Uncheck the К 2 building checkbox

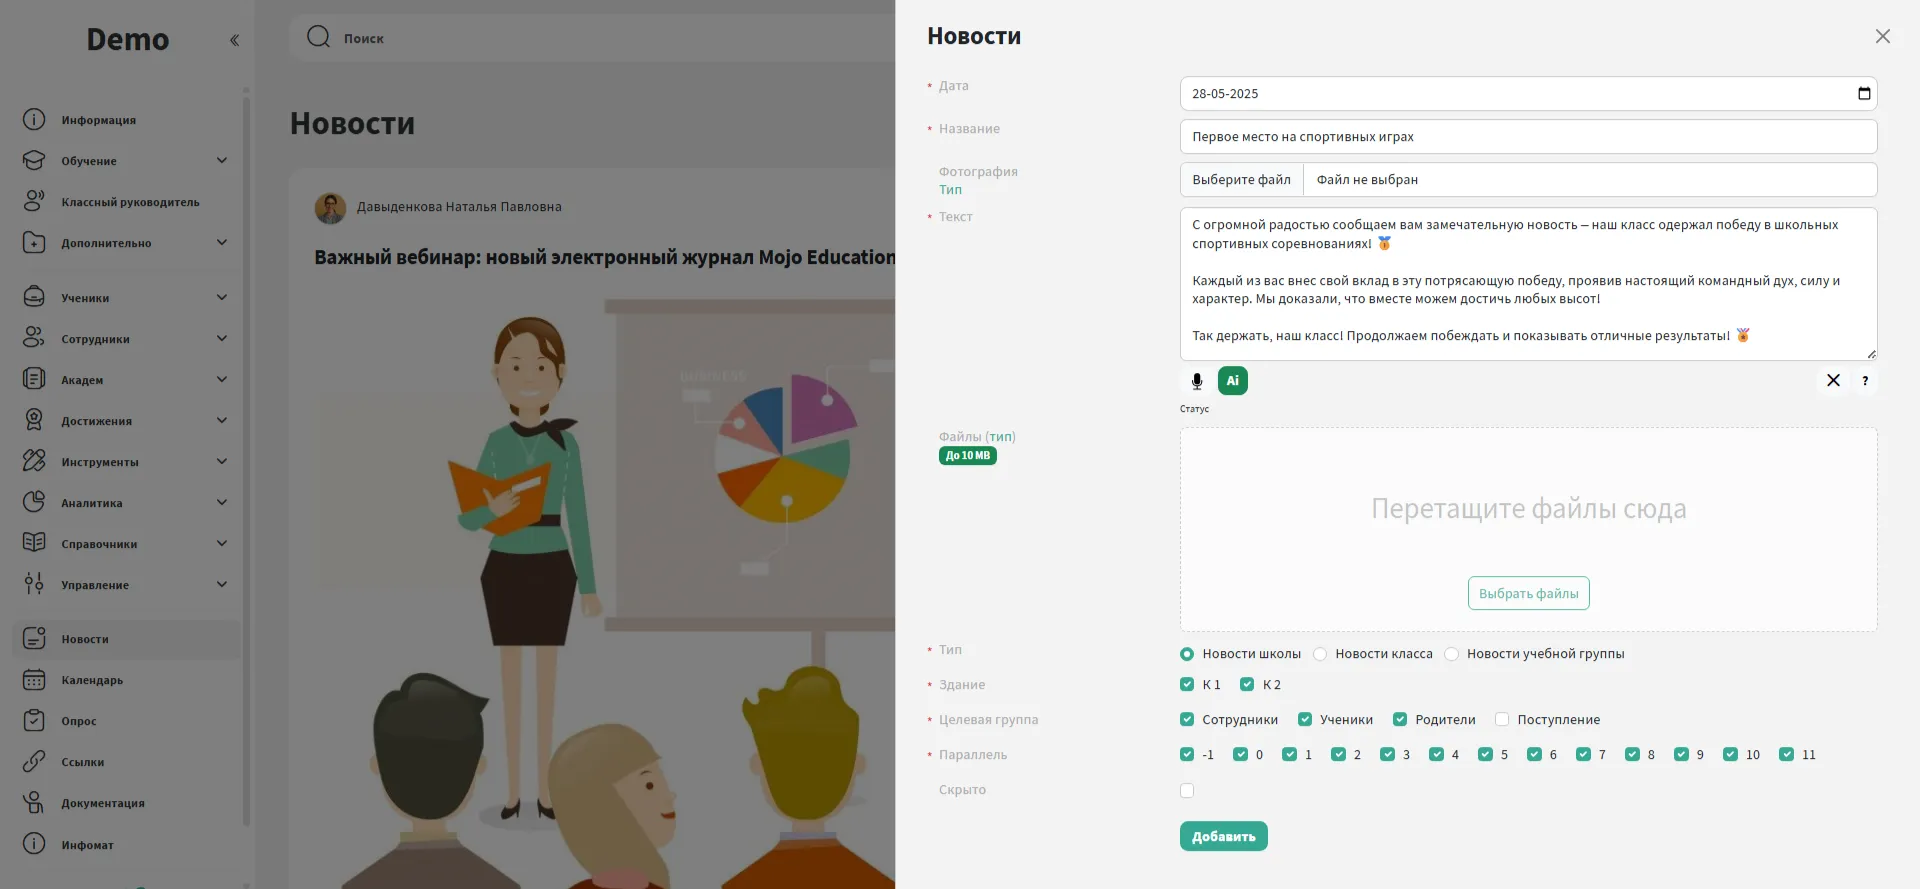1247,685
